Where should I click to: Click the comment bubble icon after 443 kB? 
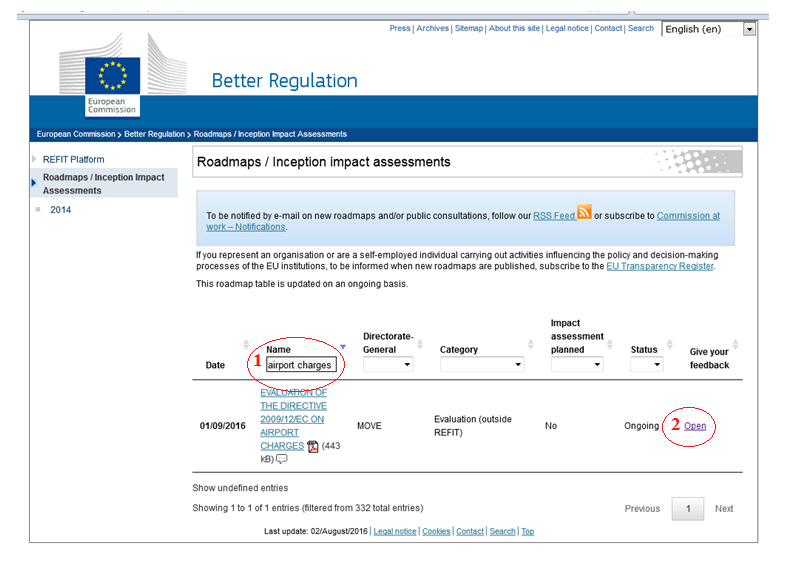281,459
